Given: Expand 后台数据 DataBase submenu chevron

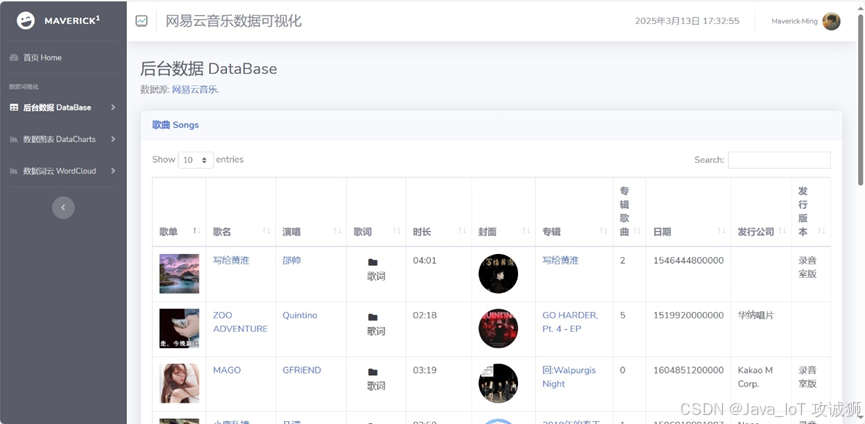Looking at the screenshot, I should tap(113, 108).
